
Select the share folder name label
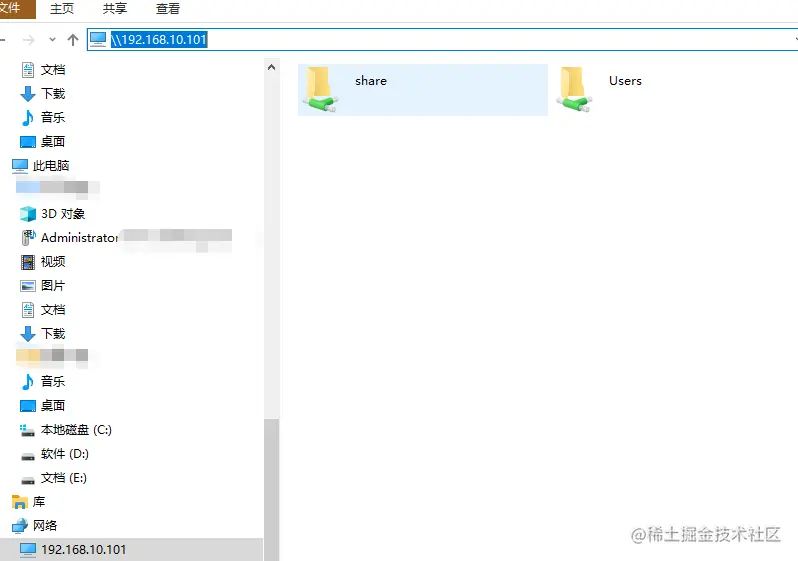(x=371, y=81)
